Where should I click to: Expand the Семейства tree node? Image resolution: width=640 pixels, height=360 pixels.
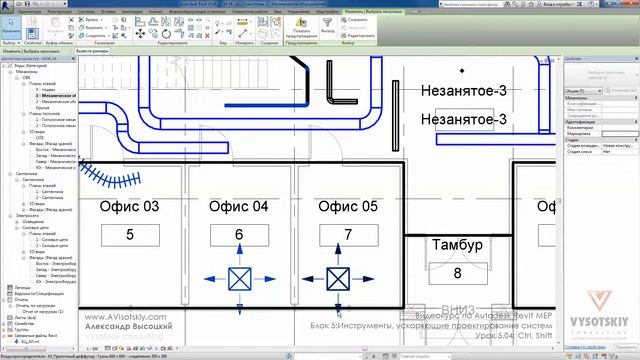pos(4,324)
